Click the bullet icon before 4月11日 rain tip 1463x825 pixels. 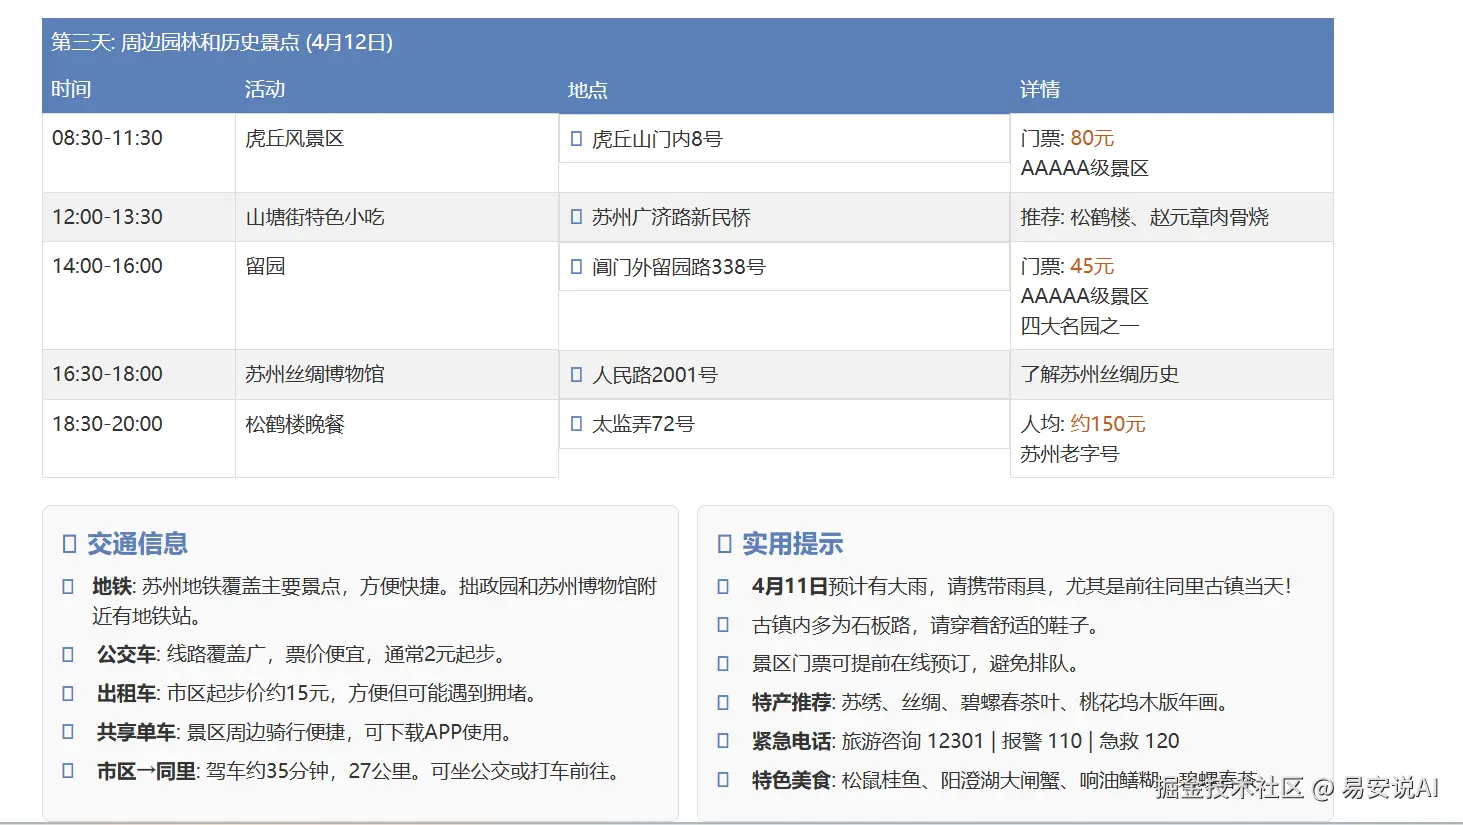click(723, 587)
